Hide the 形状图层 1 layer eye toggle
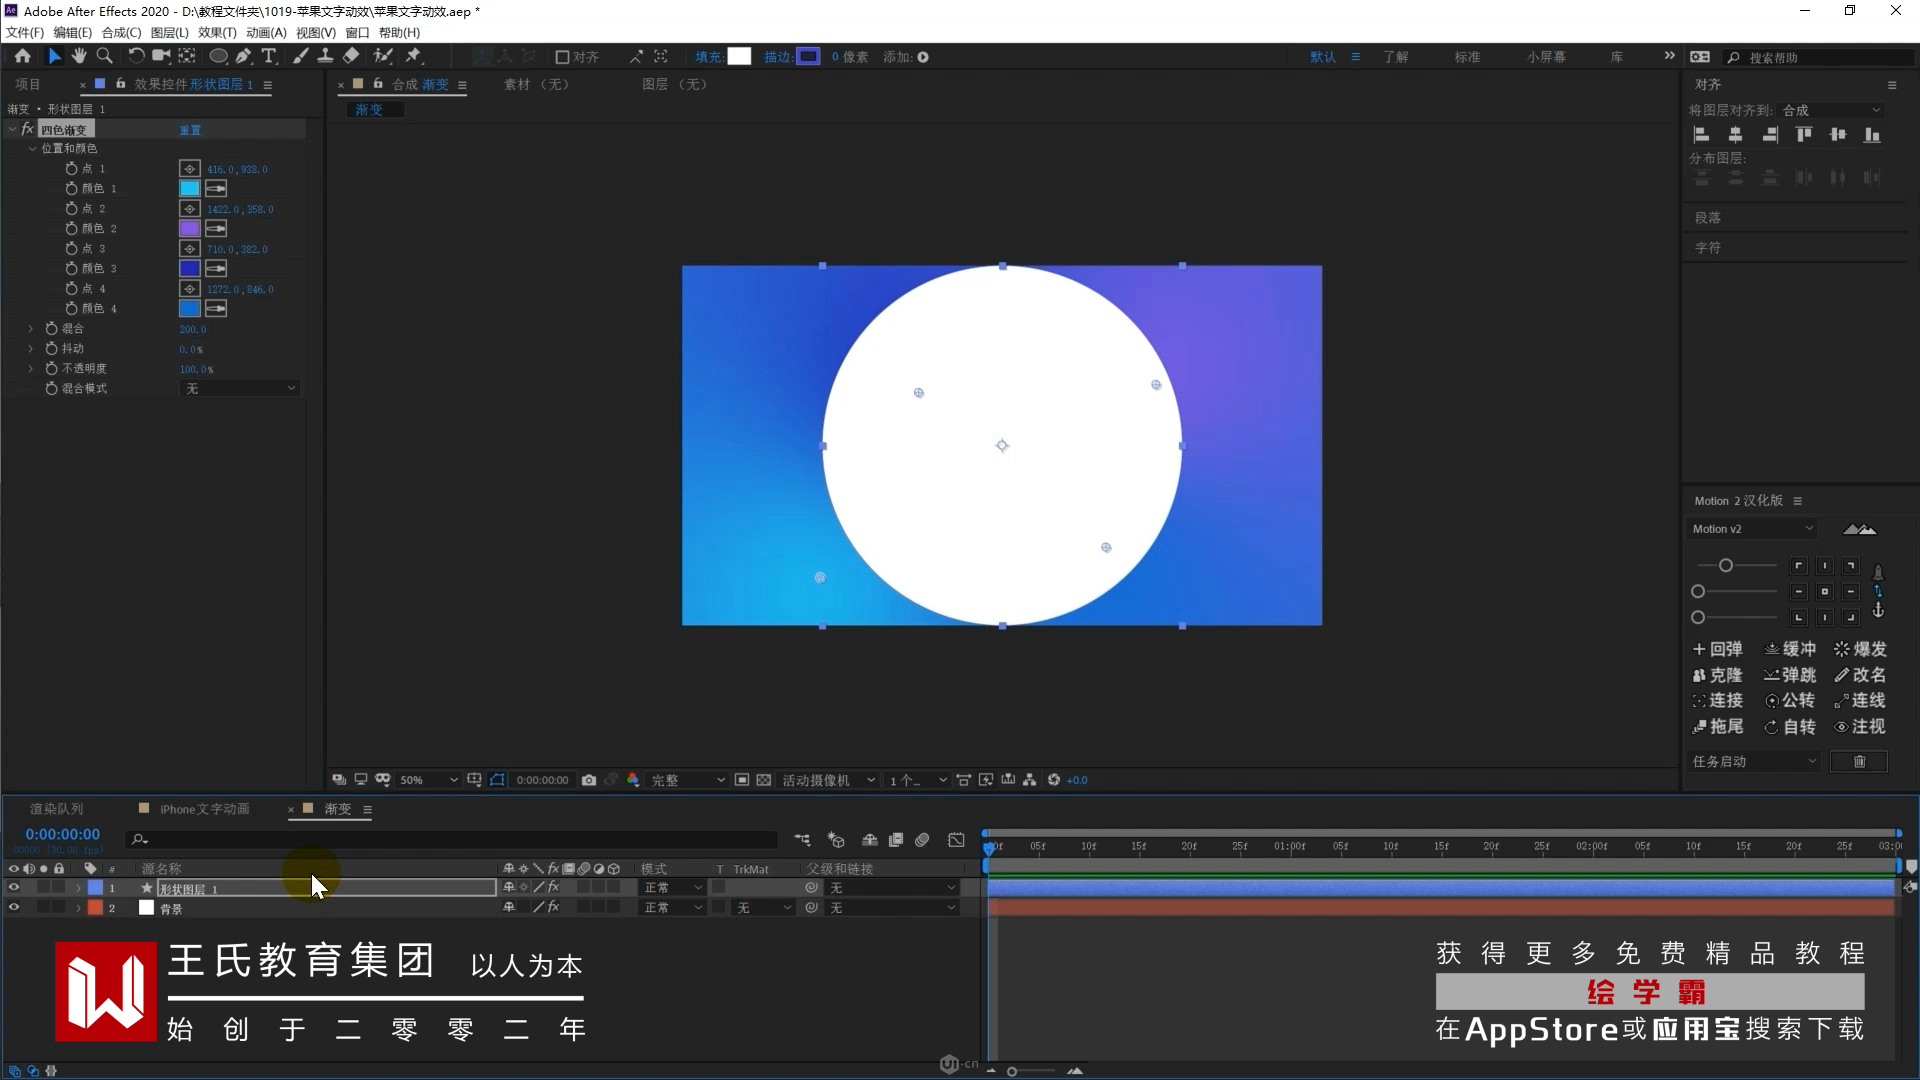Viewport: 1920px width, 1080px height. [x=14, y=887]
